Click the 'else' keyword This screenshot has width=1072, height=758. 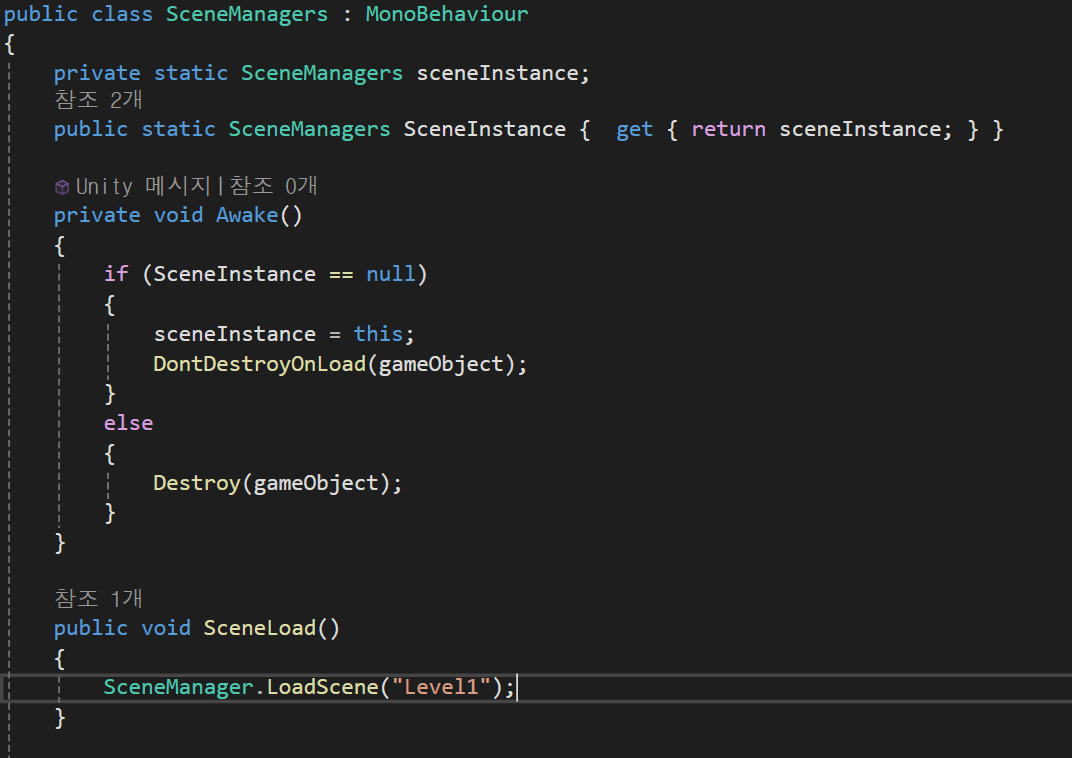pos(129,423)
